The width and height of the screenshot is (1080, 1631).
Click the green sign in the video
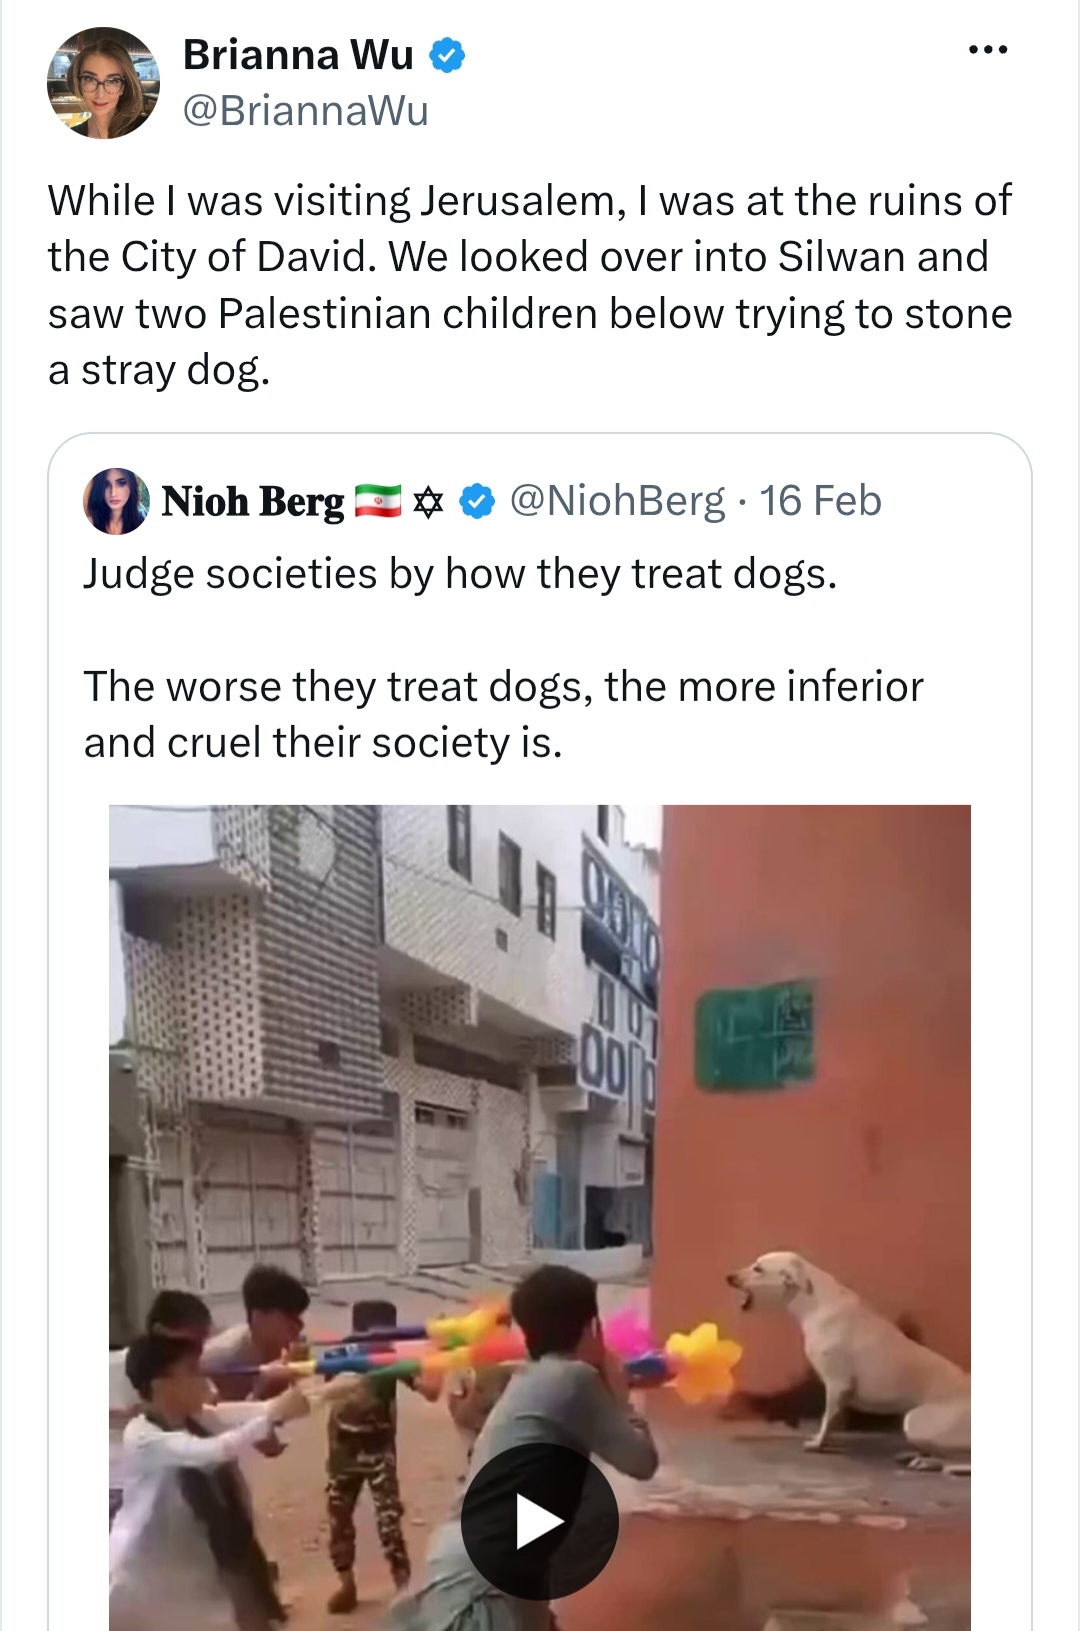[x=755, y=1036]
